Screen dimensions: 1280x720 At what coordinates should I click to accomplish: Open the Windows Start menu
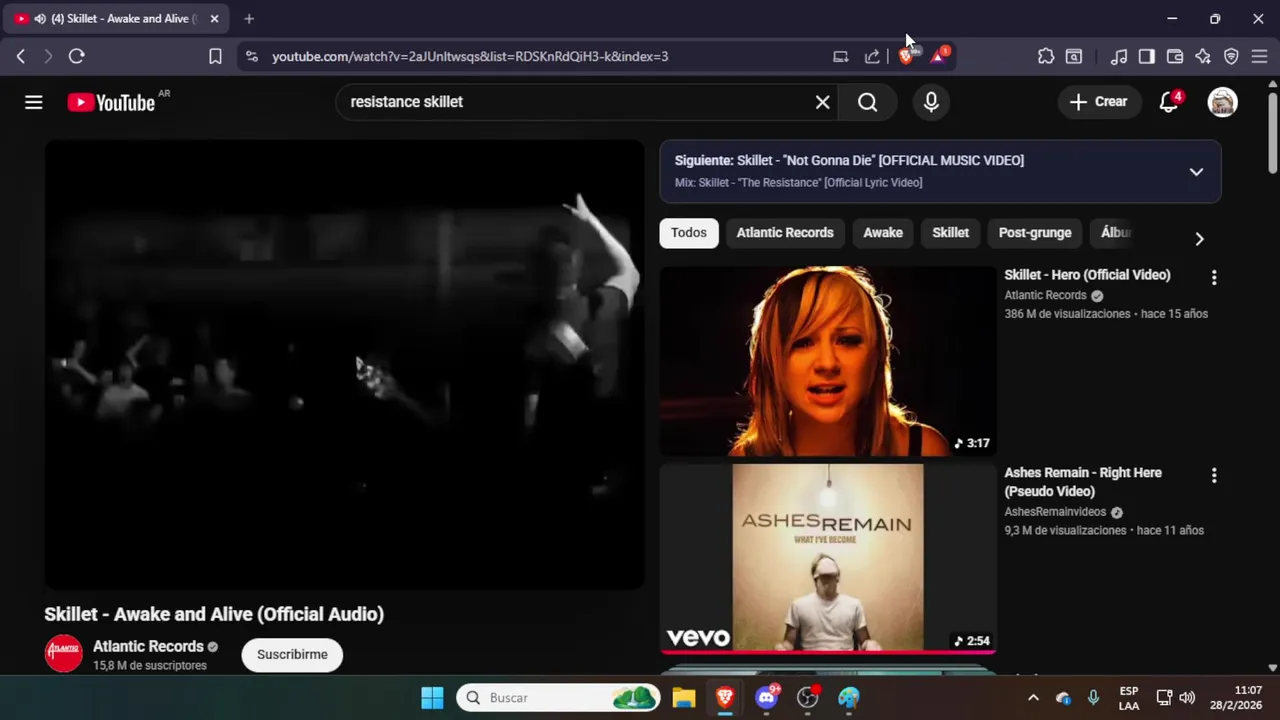(432, 697)
